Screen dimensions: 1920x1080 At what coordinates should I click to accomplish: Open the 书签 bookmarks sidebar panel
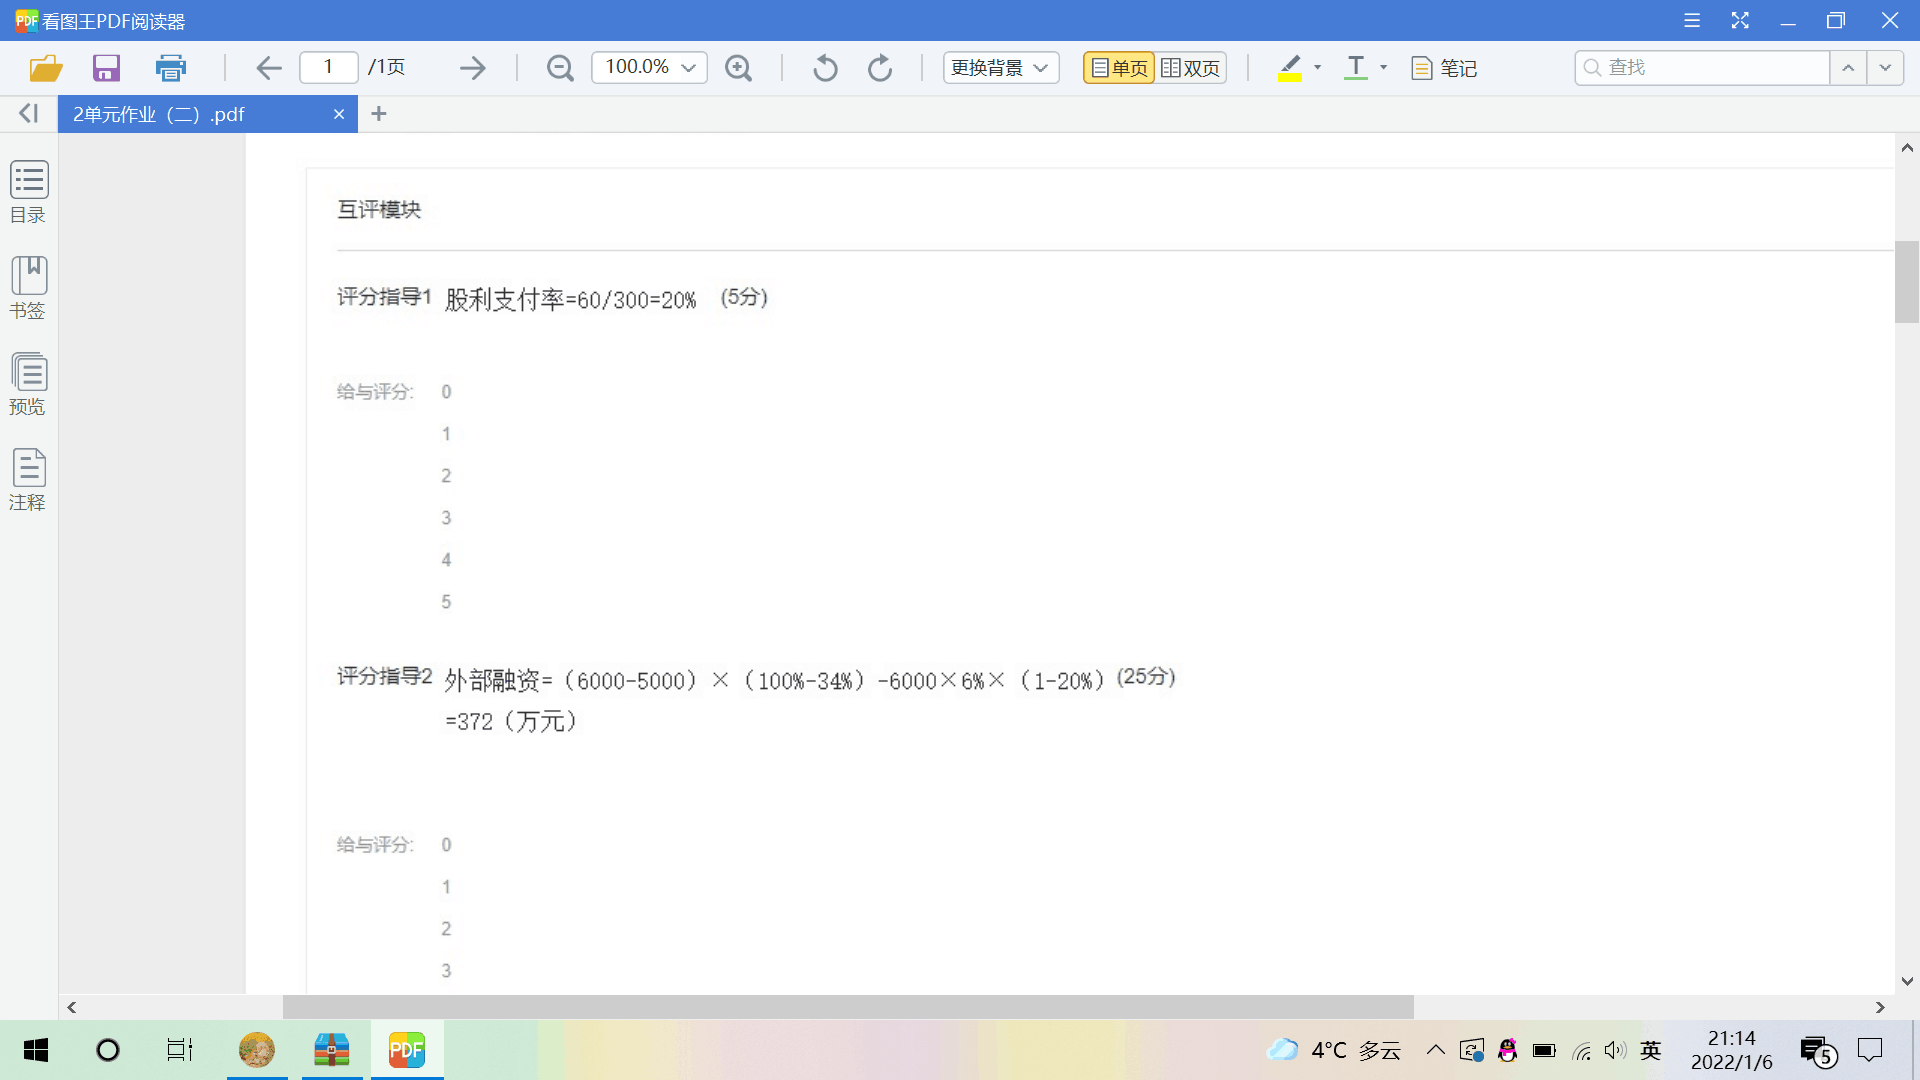28,288
